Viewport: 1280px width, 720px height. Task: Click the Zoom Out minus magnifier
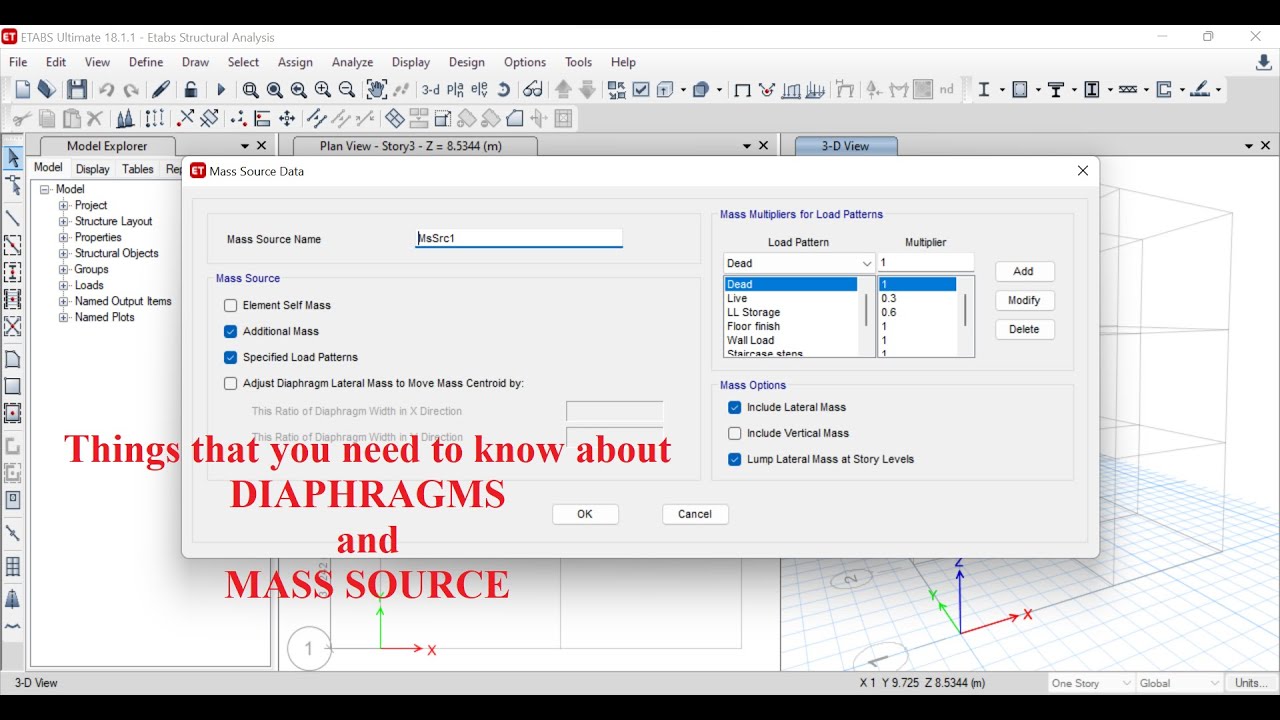pyautogui.click(x=347, y=90)
